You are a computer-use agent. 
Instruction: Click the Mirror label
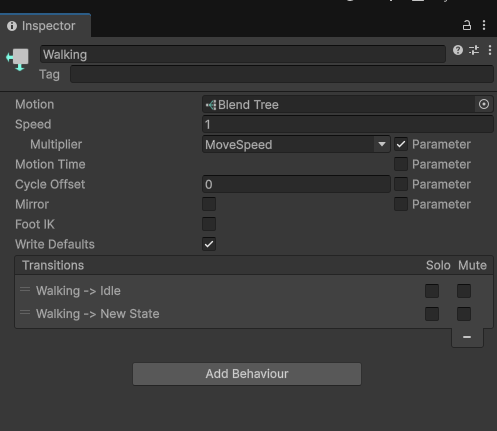click(32, 204)
